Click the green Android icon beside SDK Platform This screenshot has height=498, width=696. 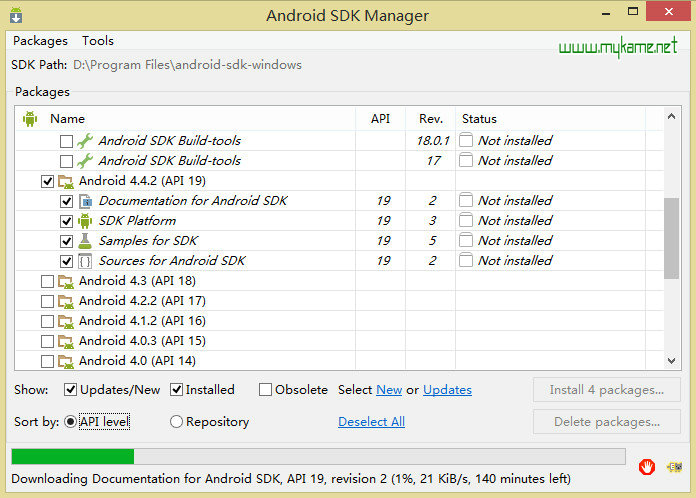[85, 221]
